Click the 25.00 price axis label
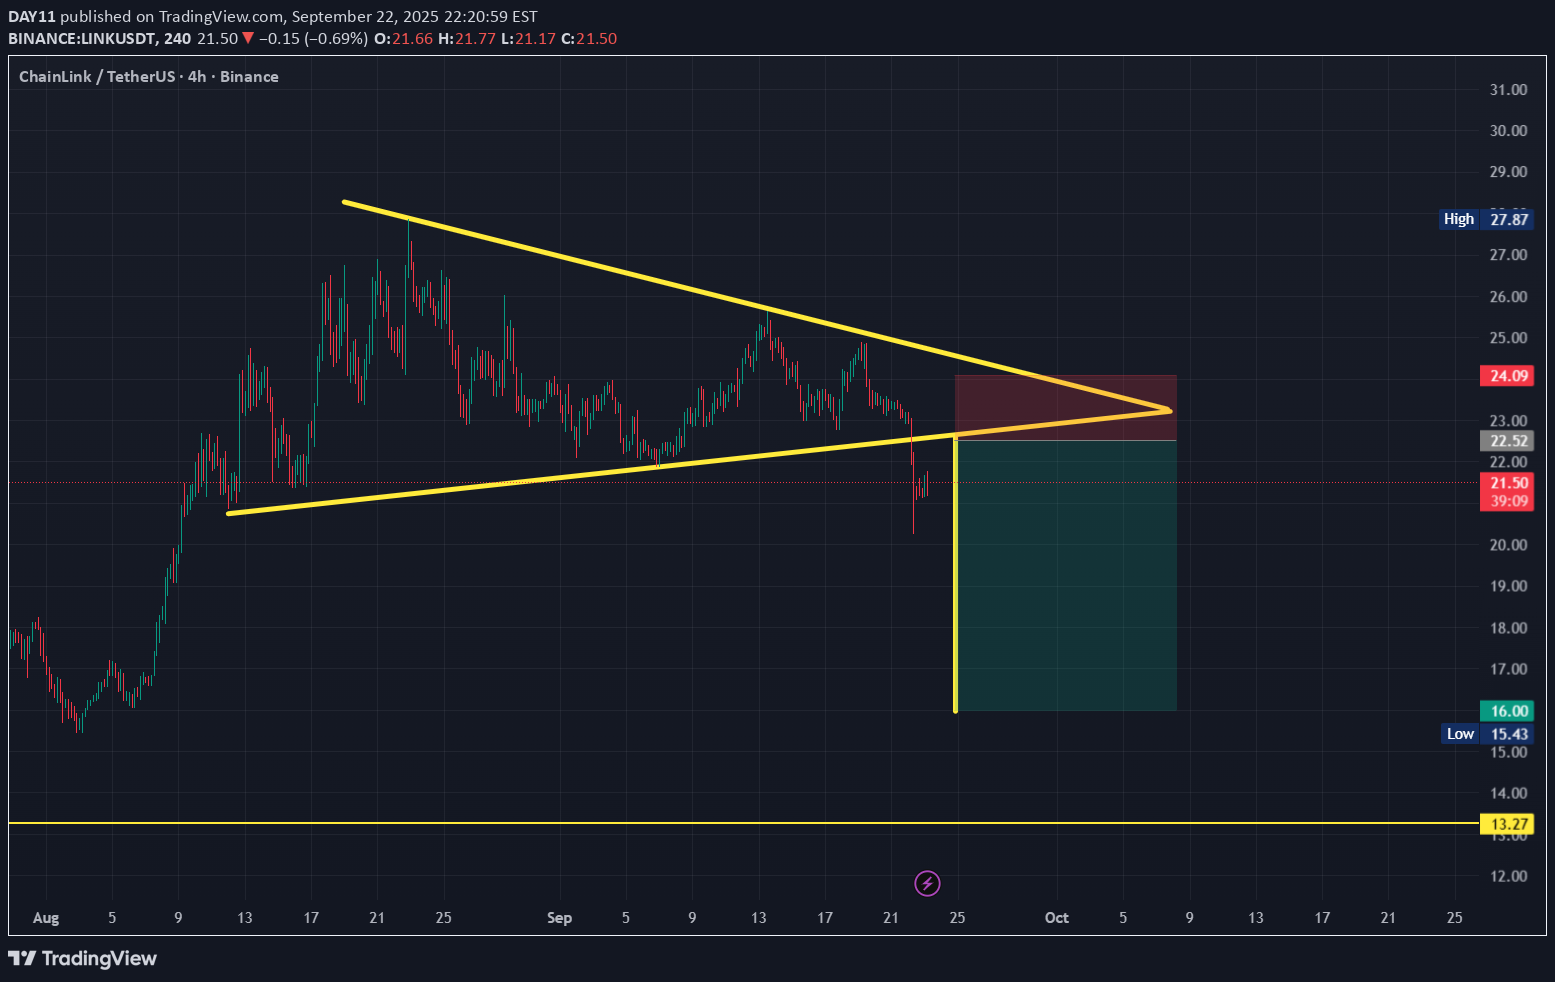This screenshot has height=982, width=1555. (1508, 338)
